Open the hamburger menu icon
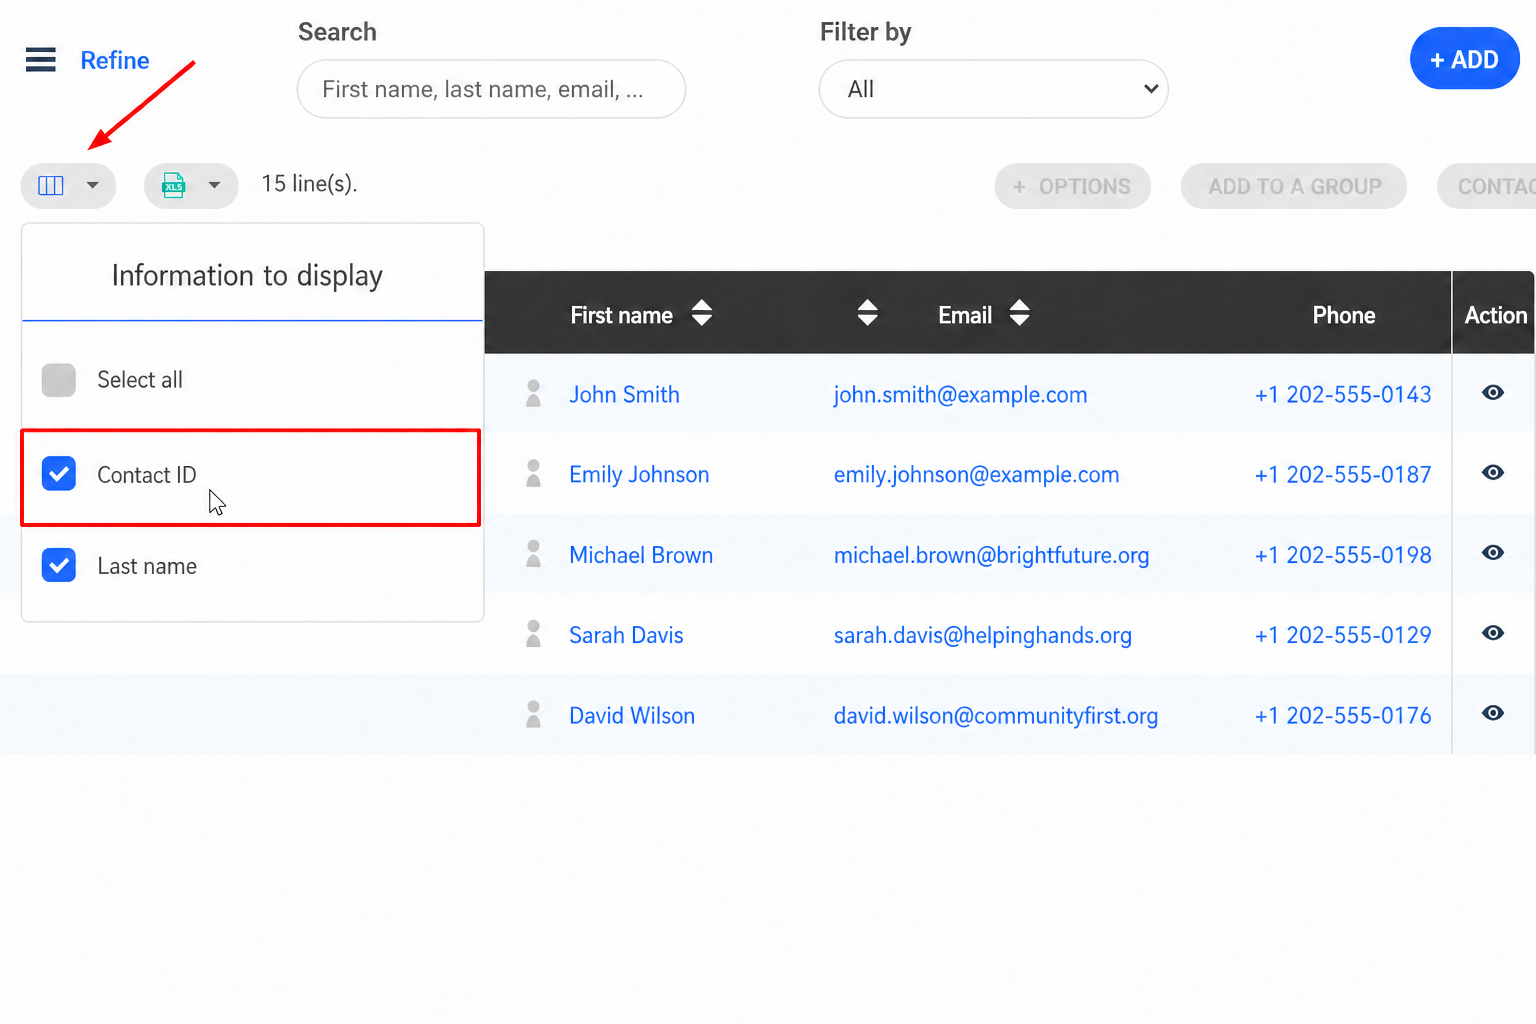Image resolution: width=1536 pixels, height=1024 pixels. [x=41, y=60]
